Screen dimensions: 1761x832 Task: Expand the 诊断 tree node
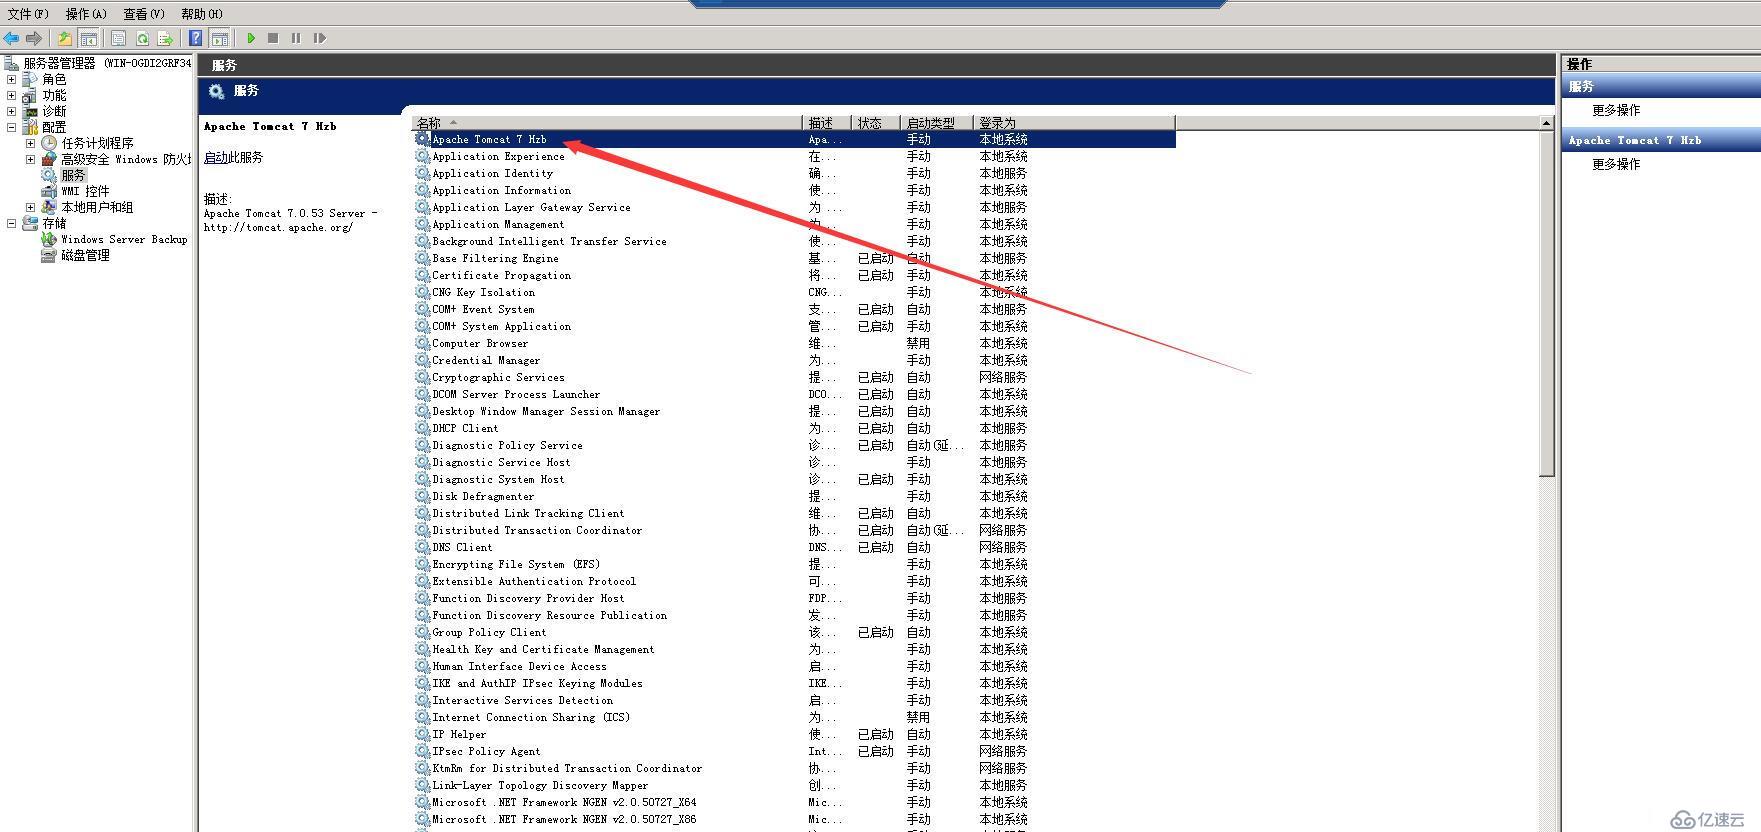tap(12, 111)
